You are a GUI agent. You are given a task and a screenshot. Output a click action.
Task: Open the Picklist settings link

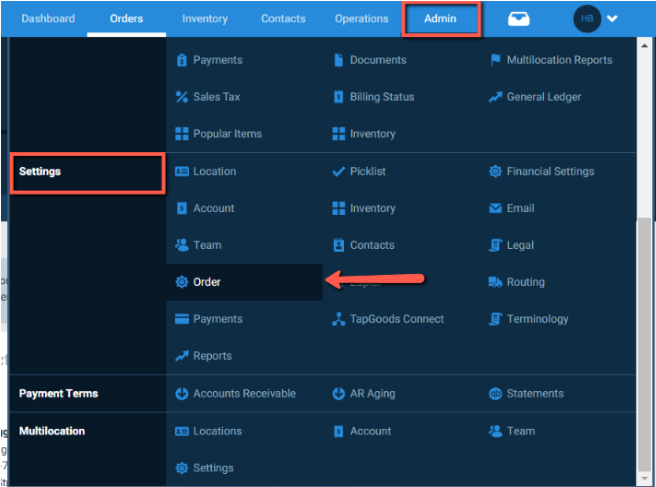[368, 171]
